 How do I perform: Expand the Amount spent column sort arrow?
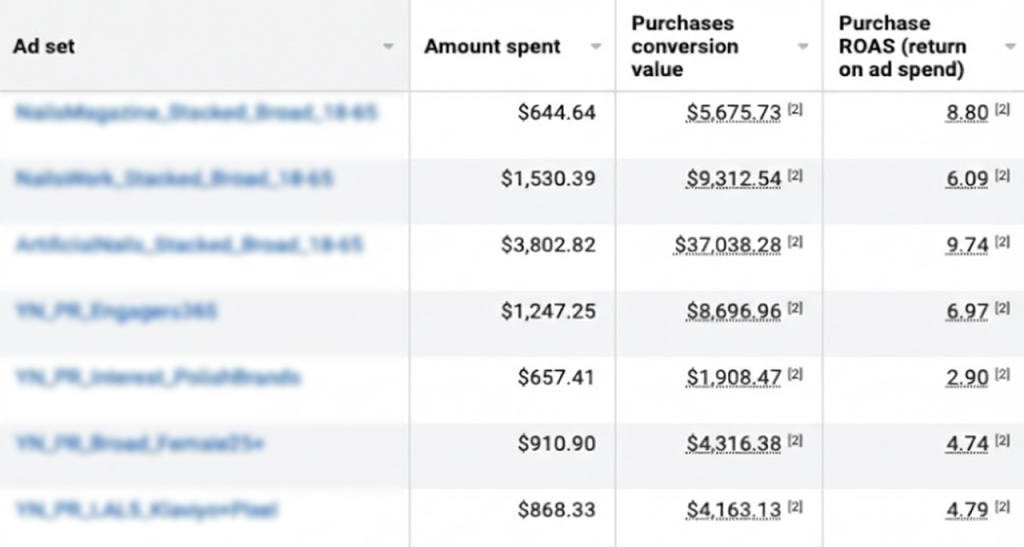(x=596, y=47)
